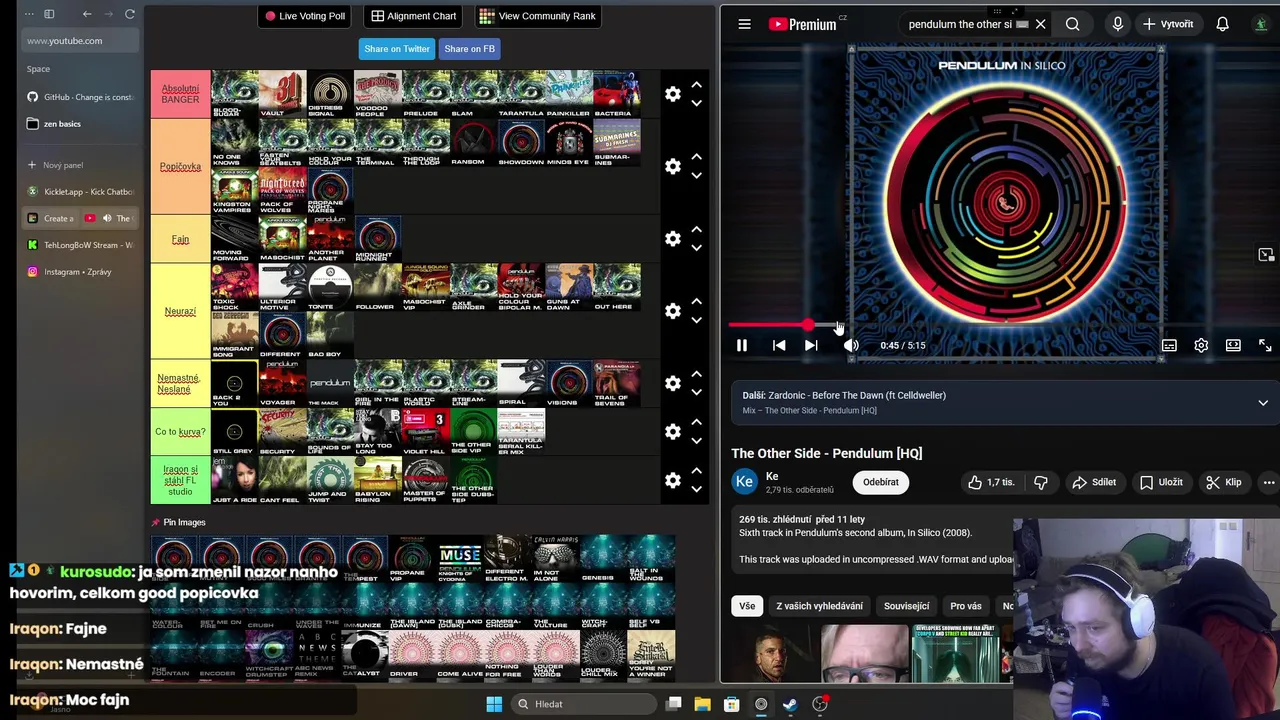
Task: Switch to Instagram Zprávy tab
Action: point(80,272)
